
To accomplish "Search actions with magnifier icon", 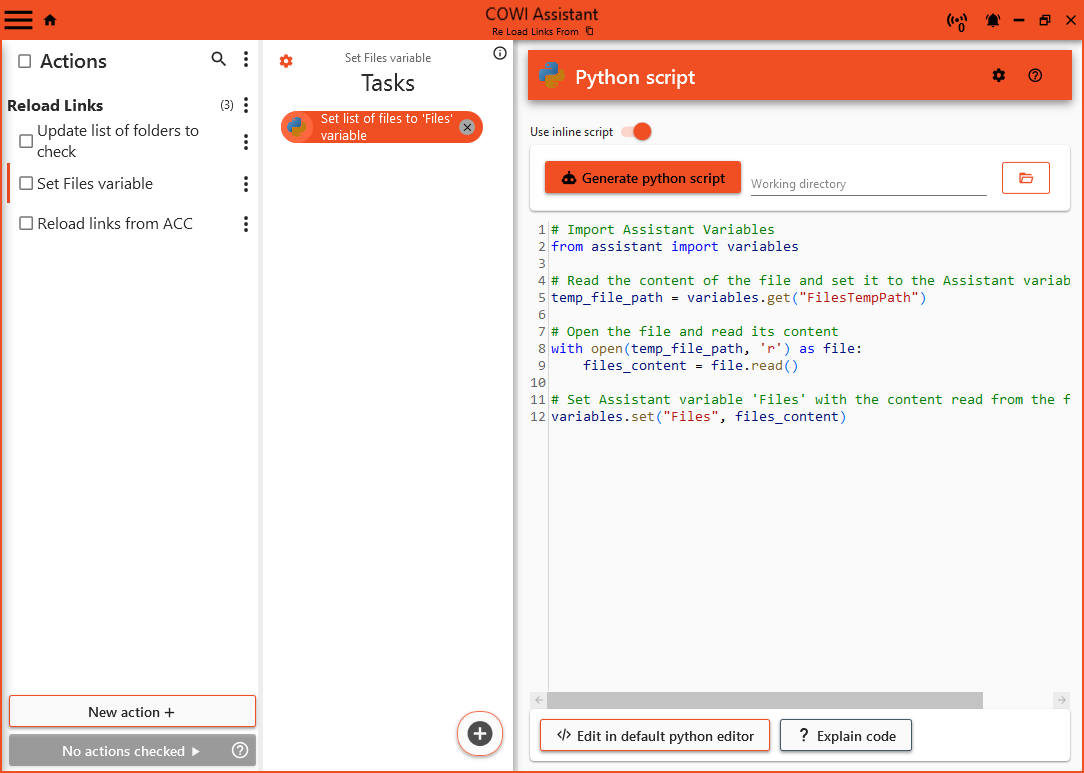I will (x=219, y=60).
